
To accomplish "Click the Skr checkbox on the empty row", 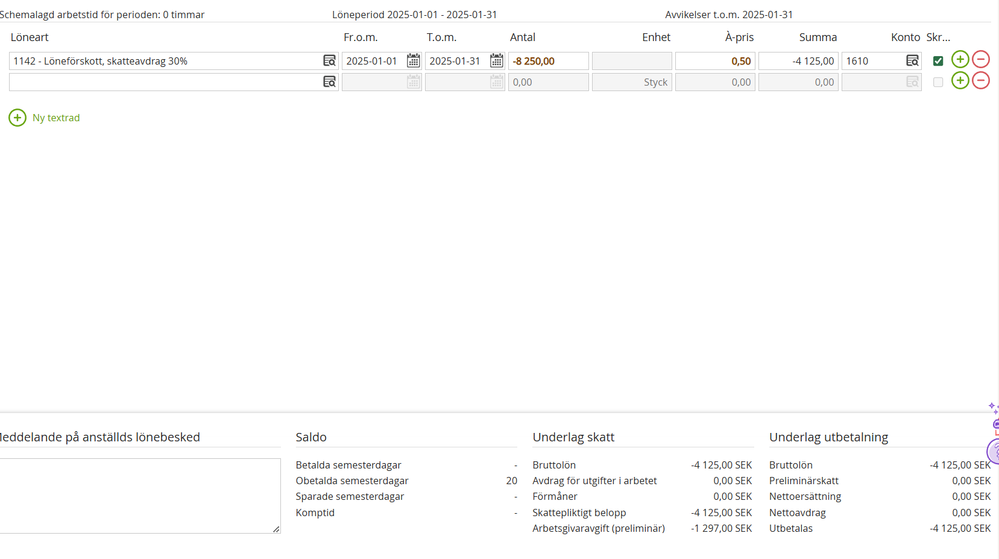I will pyautogui.click(x=938, y=82).
